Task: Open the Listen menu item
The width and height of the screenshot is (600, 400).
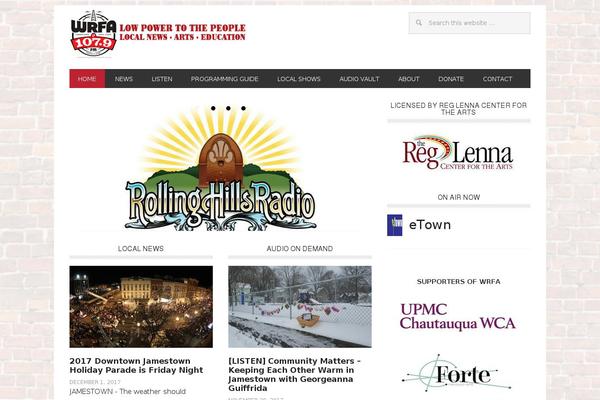Action: pos(162,79)
